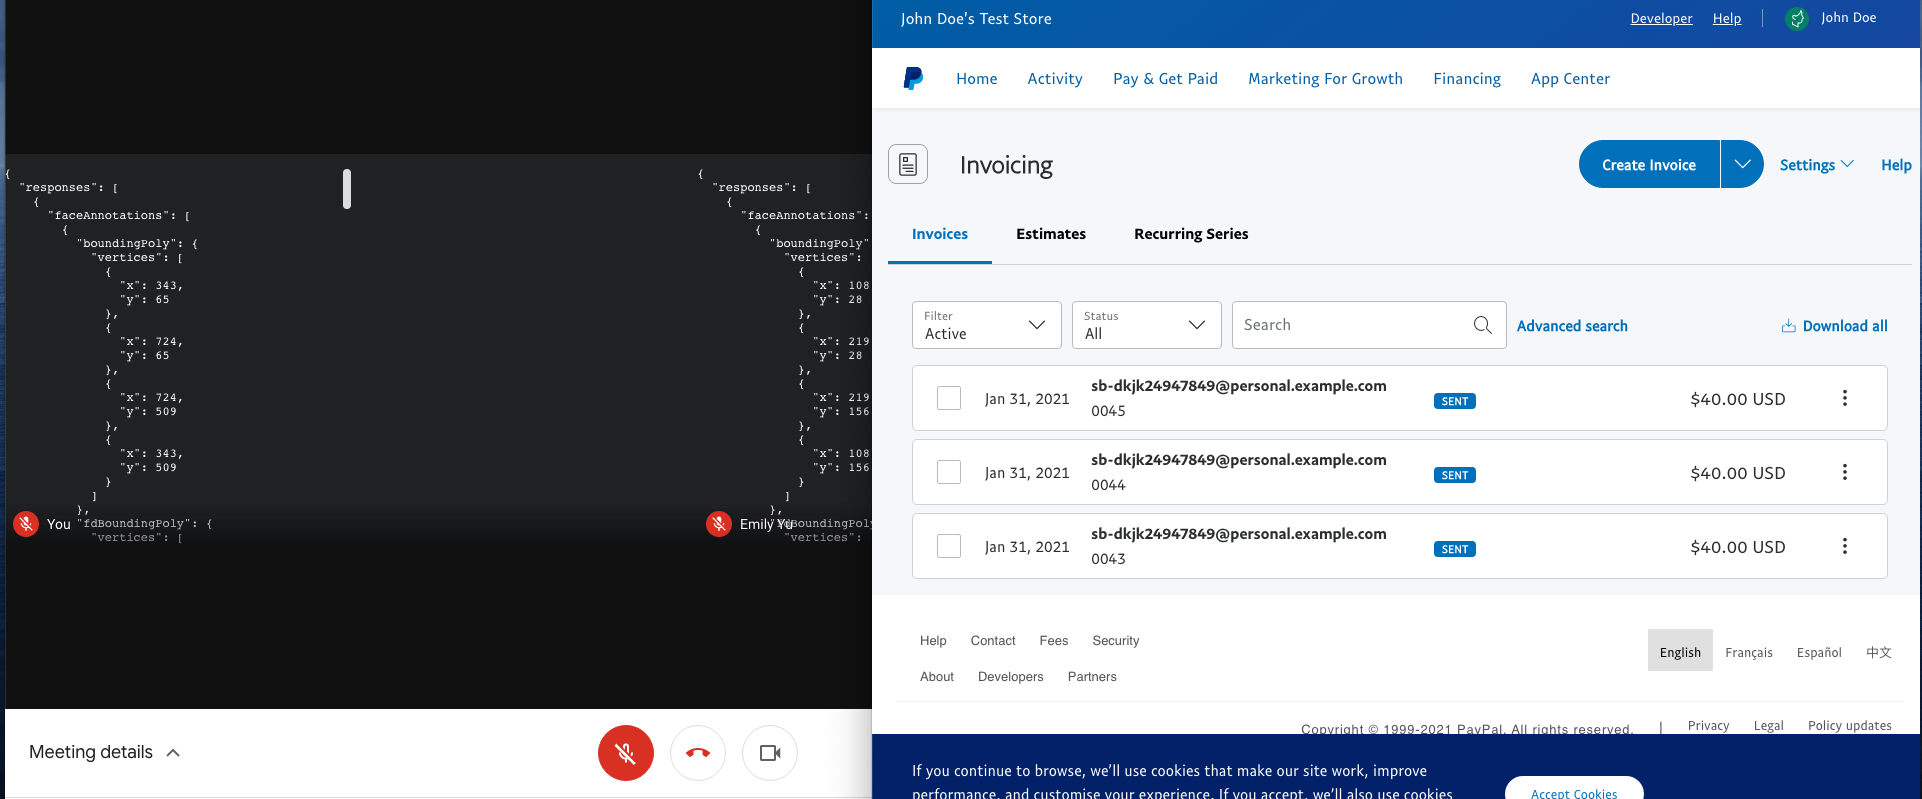The width and height of the screenshot is (1922, 799).
Task: Click the PayPal logo icon
Action: pos(913,78)
